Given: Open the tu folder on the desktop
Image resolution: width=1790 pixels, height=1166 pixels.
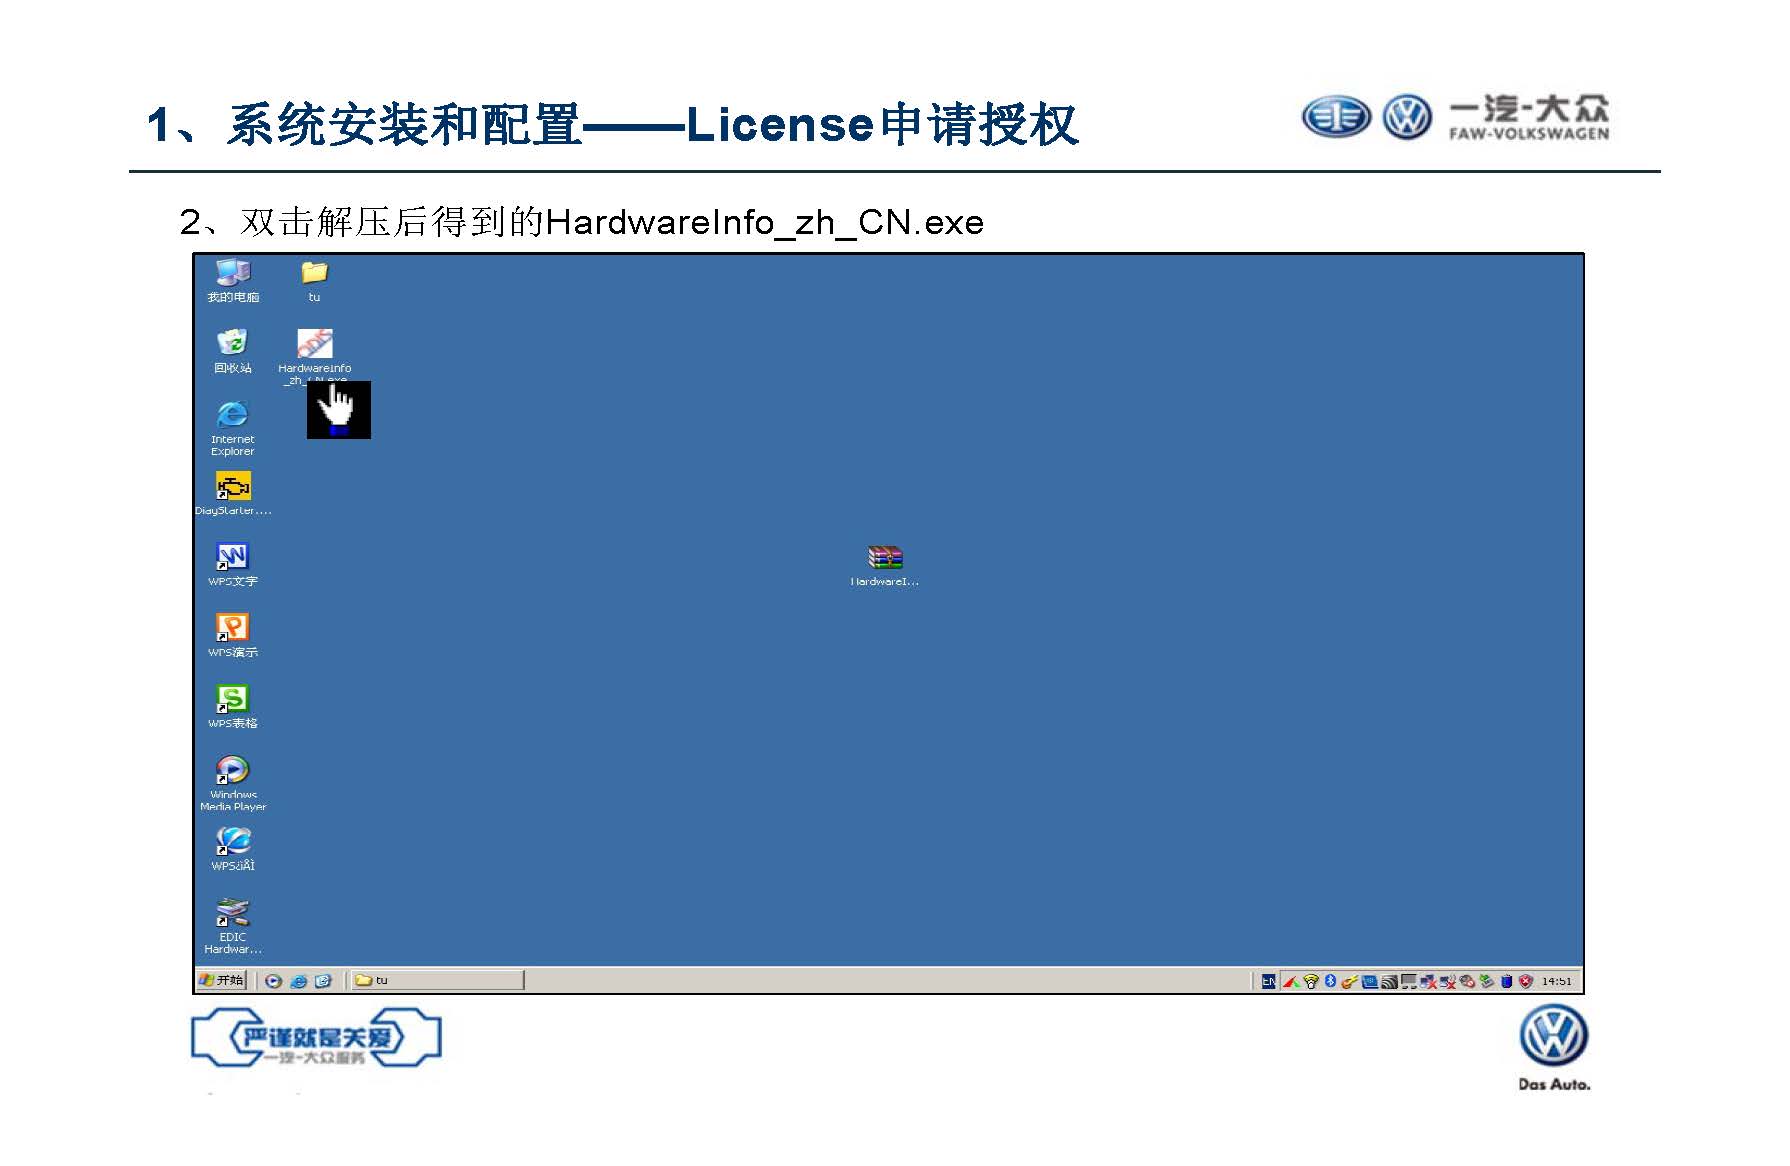Looking at the screenshot, I should pyautogui.click(x=314, y=273).
